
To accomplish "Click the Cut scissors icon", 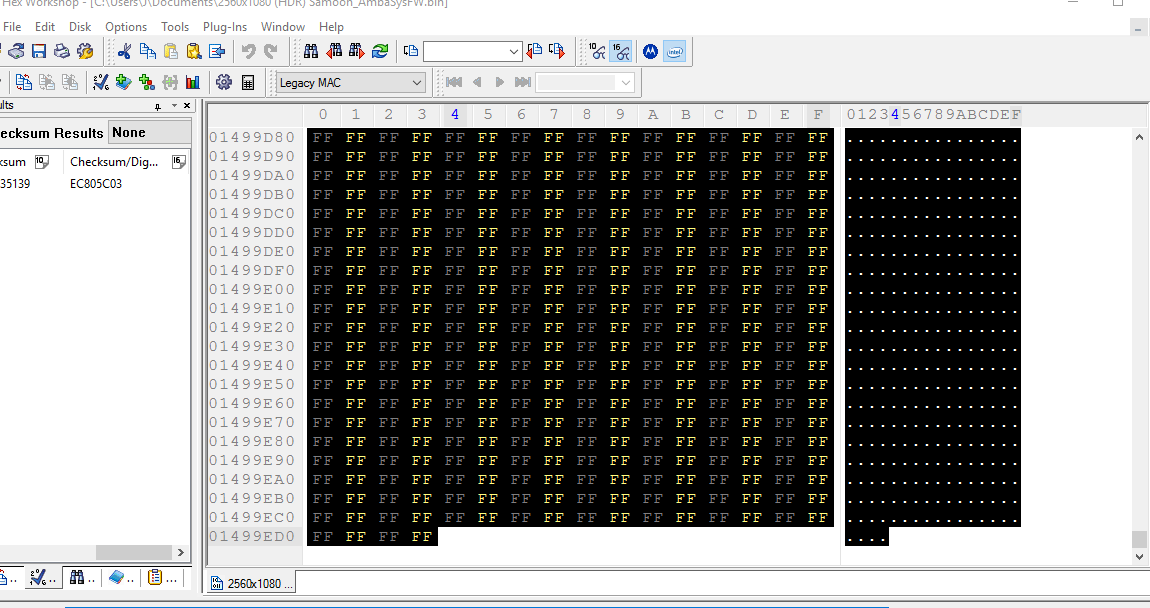I will [x=124, y=51].
